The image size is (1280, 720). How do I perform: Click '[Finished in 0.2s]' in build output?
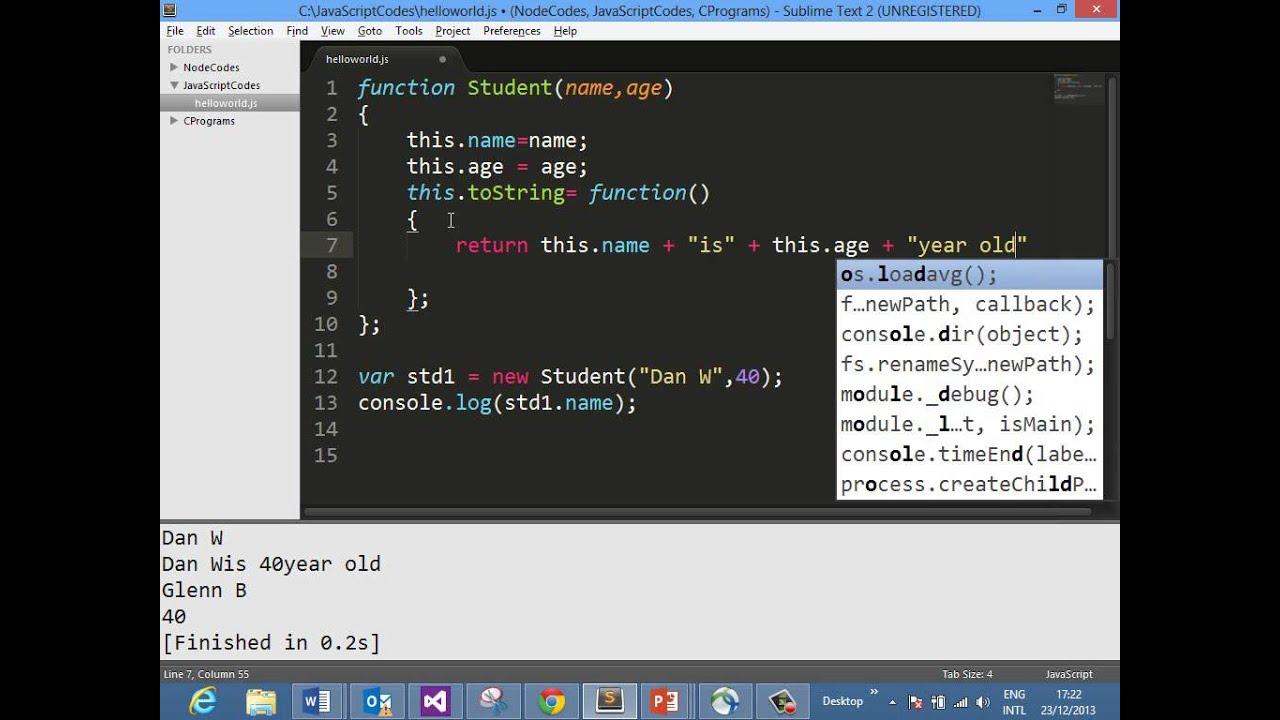point(271,642)
